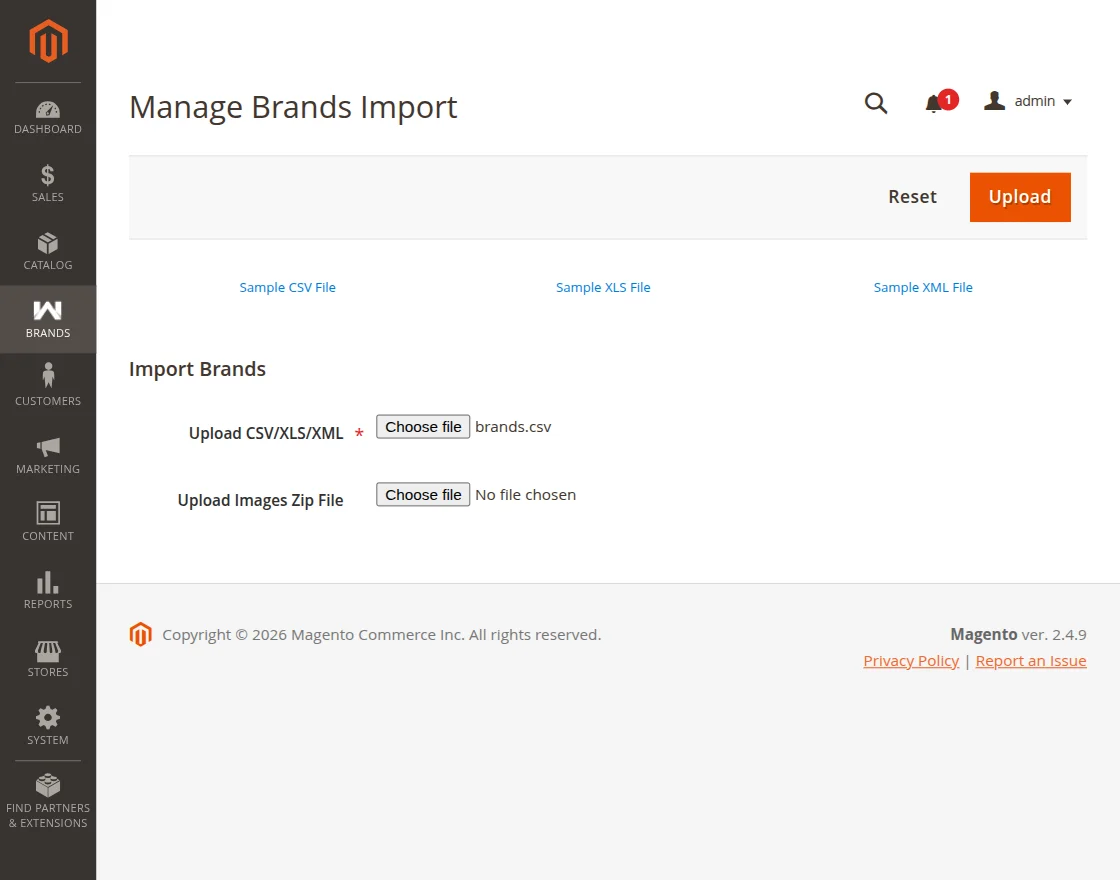Click the Import Brands section title

(197, 369)
